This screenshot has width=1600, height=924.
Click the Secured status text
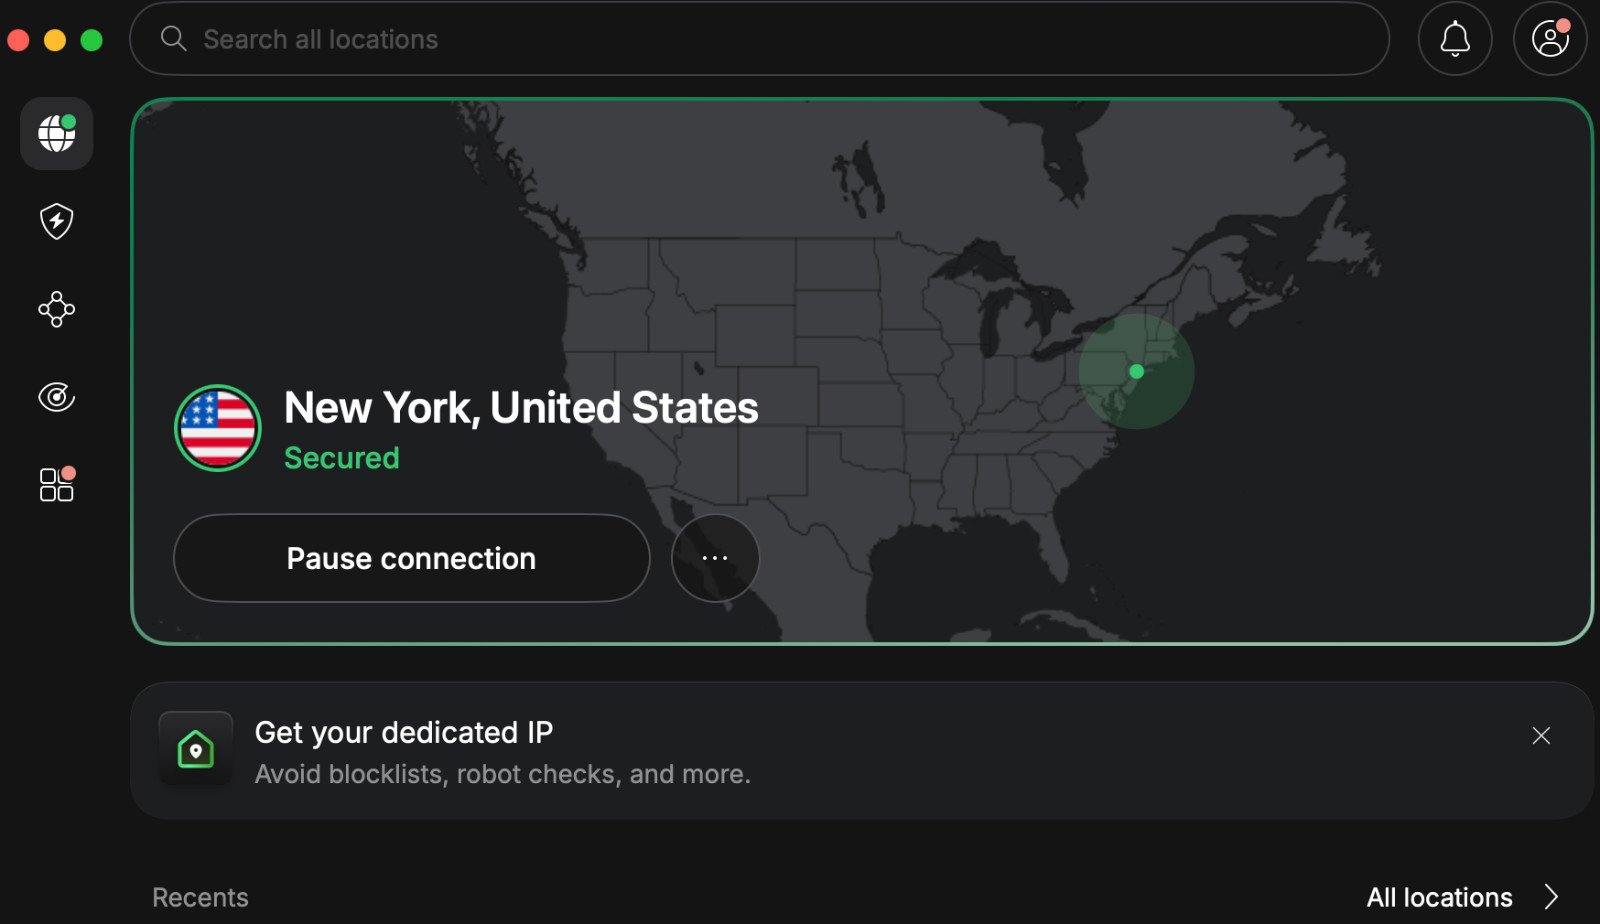(342, 458)
